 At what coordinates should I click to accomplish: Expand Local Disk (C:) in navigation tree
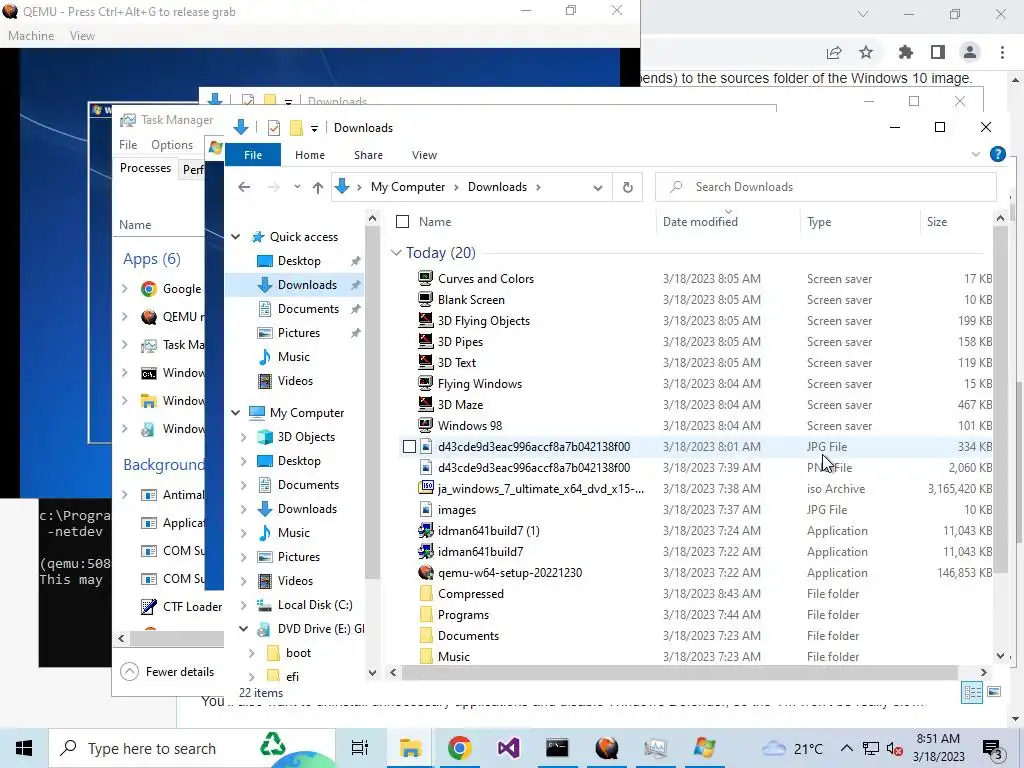244,605
